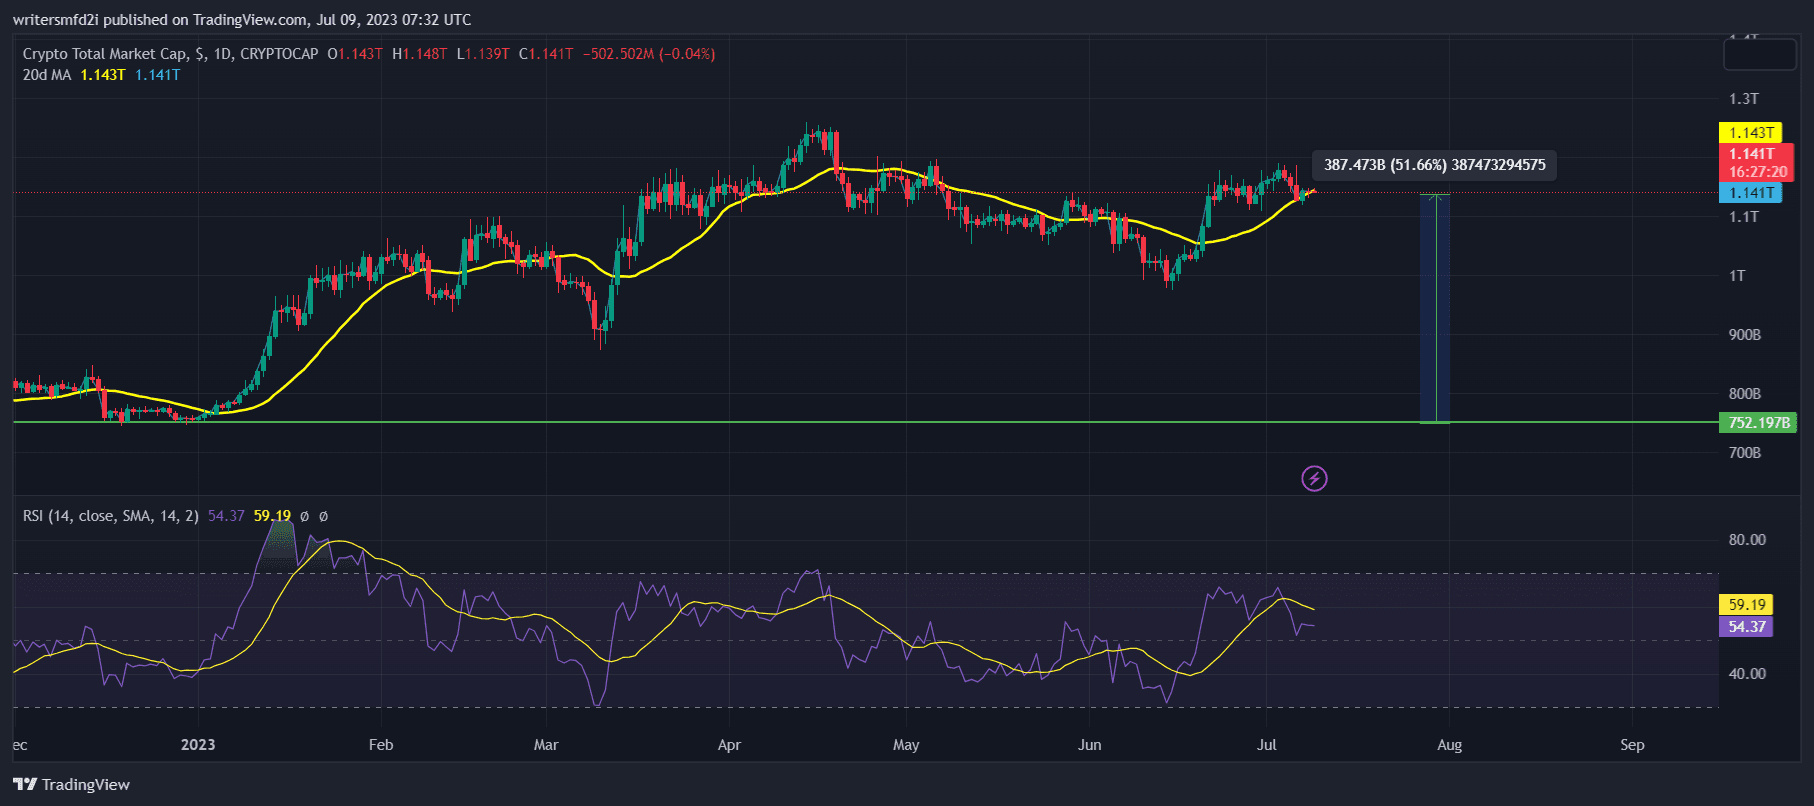1814x806 pixels.
Task: Click the first ø symbol in RSI legend
Action: coord(304,516)
